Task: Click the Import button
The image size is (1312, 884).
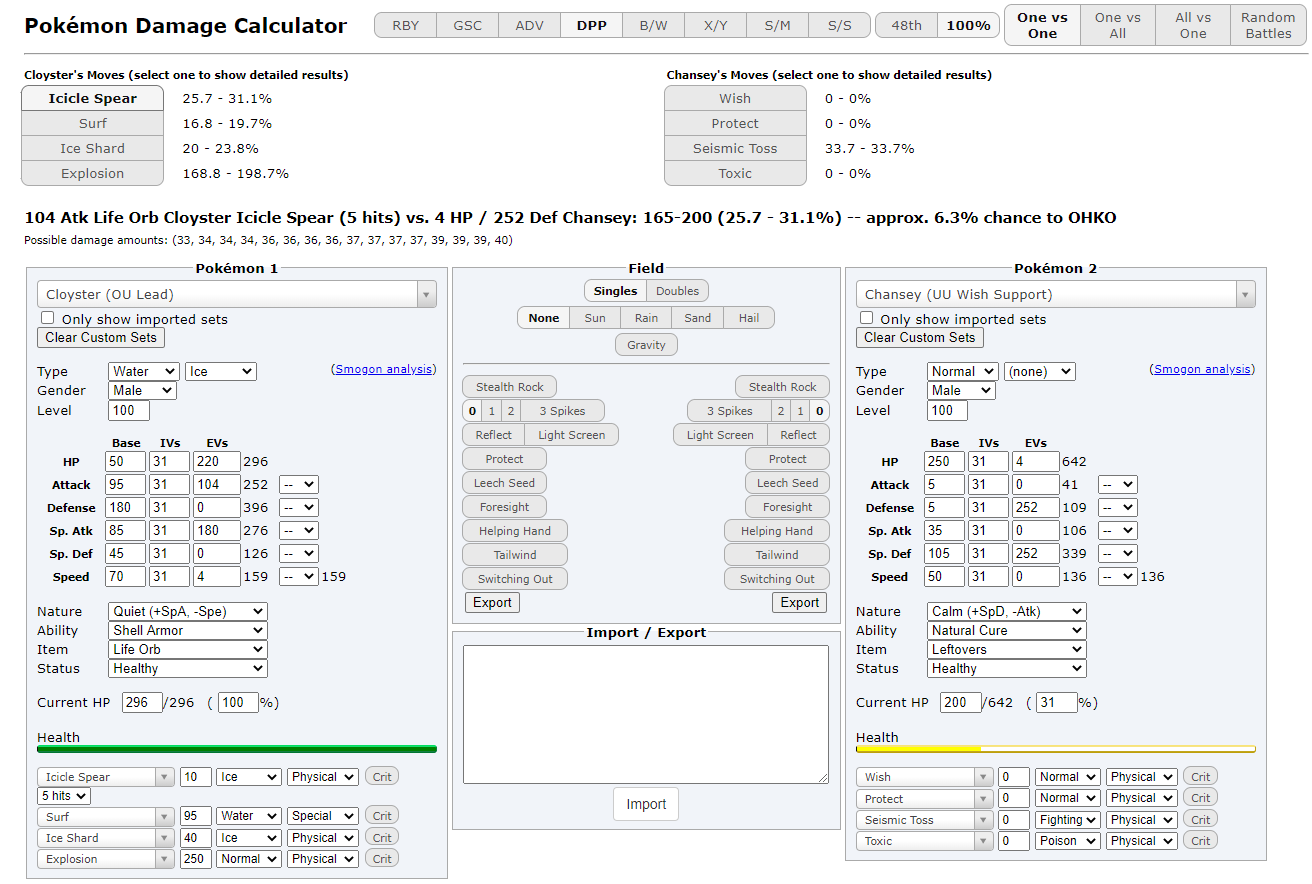Action: (x=646, y=804)
